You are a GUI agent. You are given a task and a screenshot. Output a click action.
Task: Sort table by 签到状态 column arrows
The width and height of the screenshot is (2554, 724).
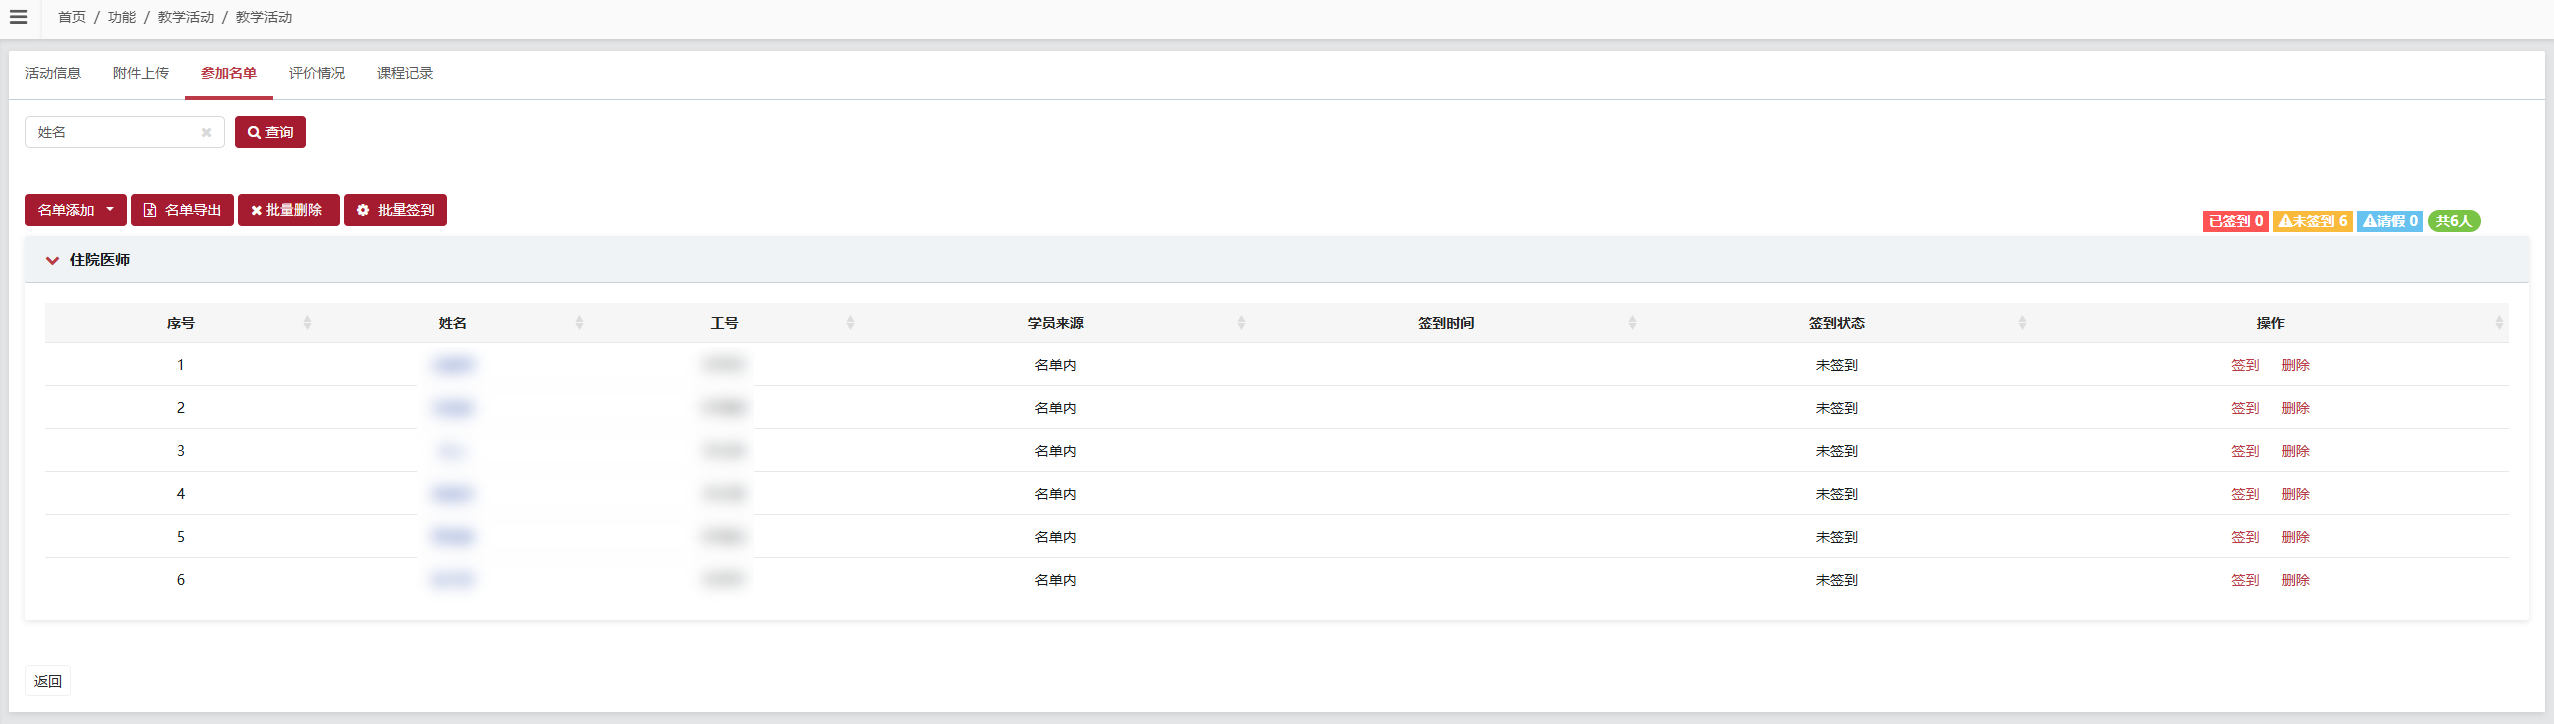coord(2022,323)
